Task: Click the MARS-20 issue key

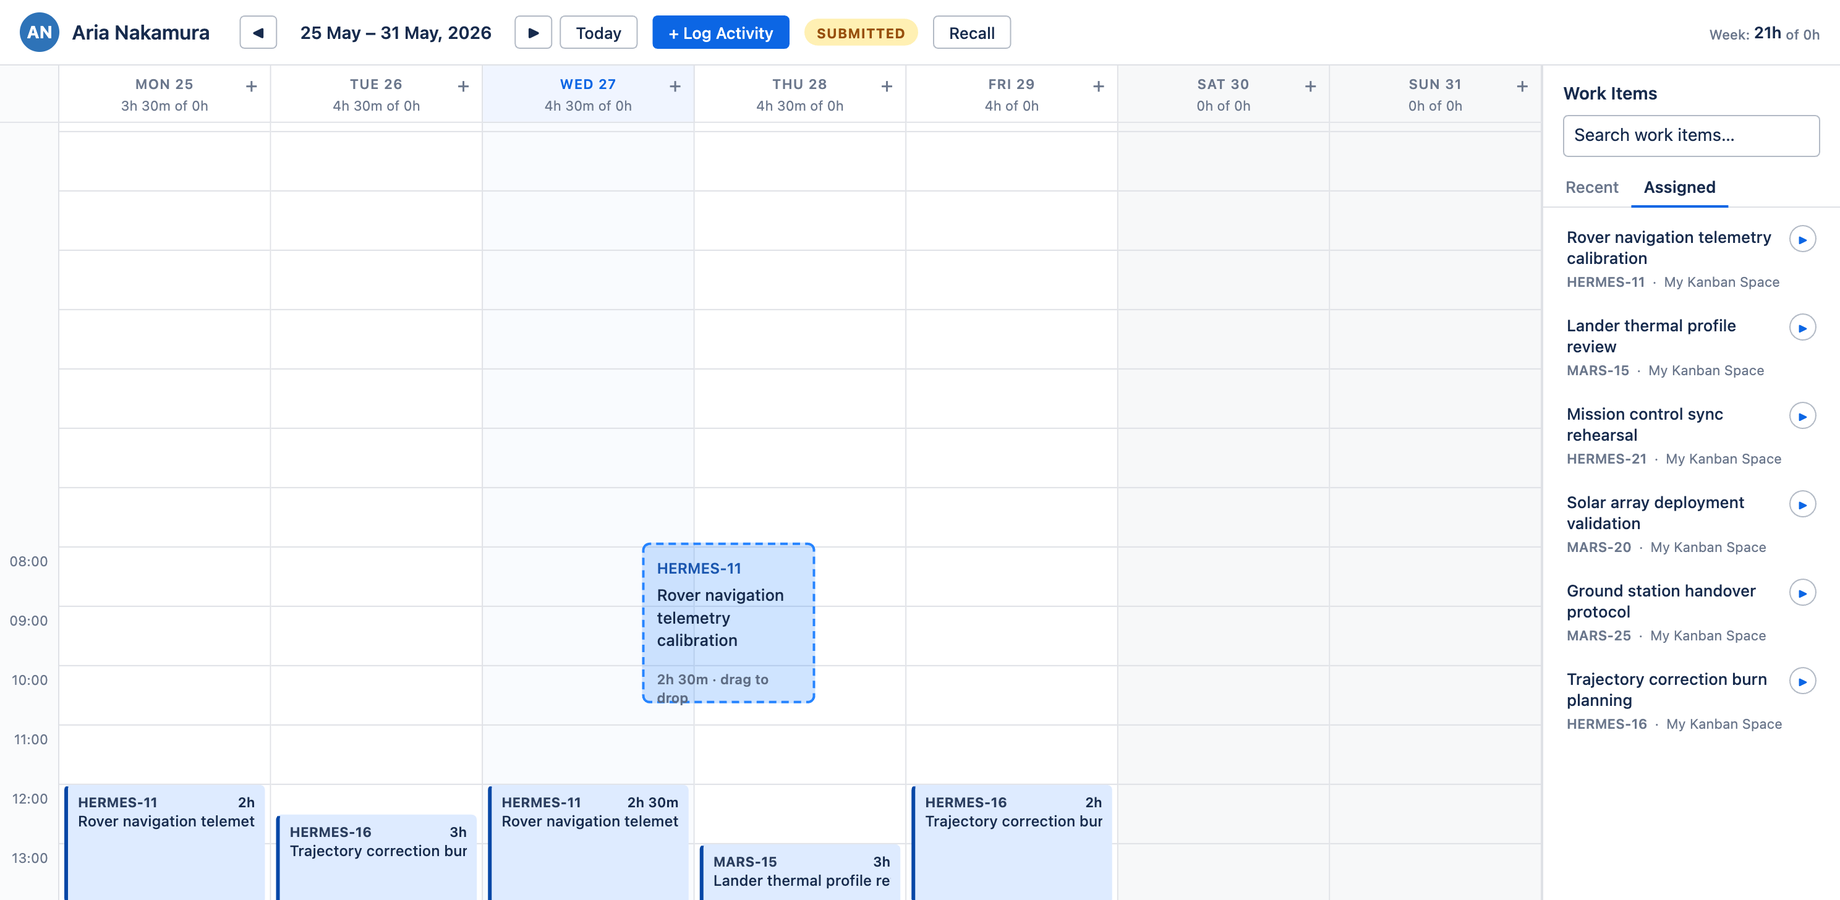Action: click(1598, 547)
